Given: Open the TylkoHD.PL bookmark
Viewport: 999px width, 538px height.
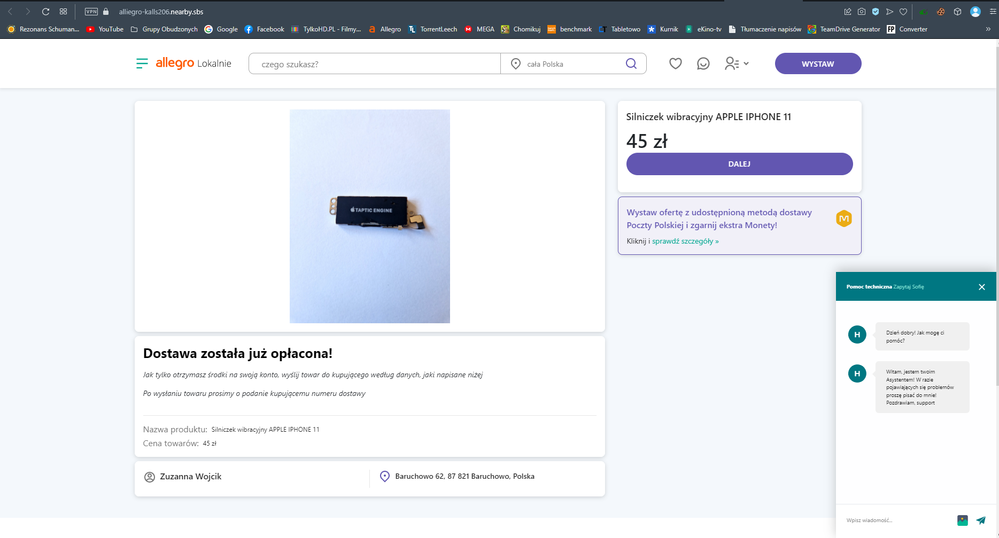Looking at the screenshot, I should (x=326, y=29).
